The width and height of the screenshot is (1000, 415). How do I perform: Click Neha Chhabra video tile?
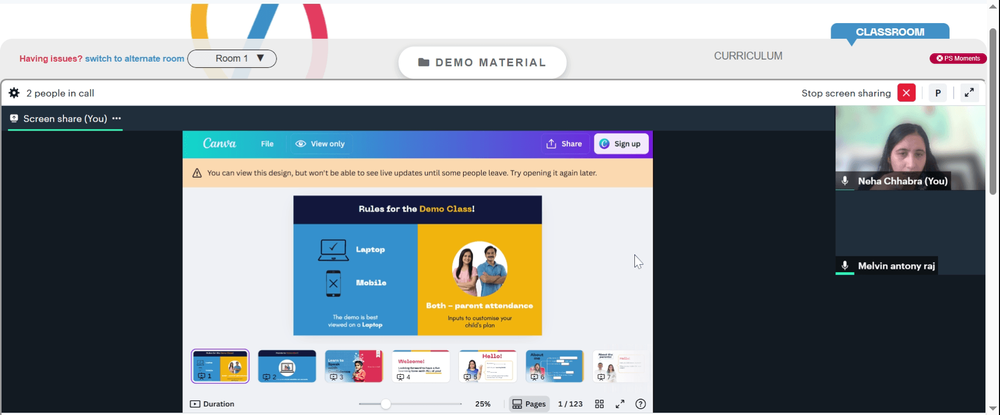910,148
